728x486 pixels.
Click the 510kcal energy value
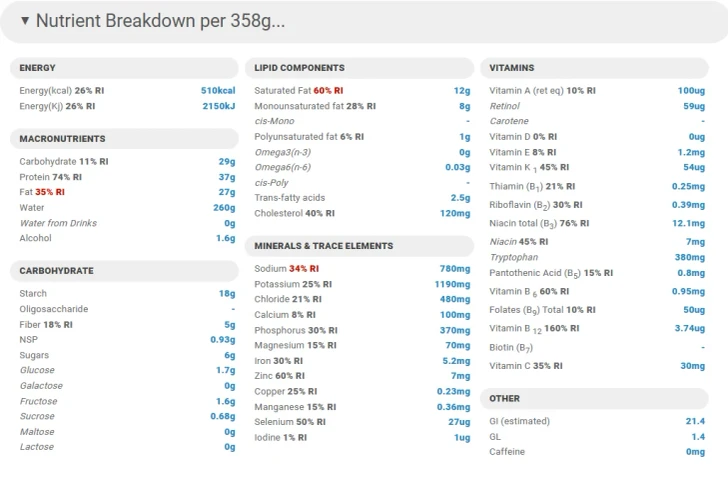point(218,91)
